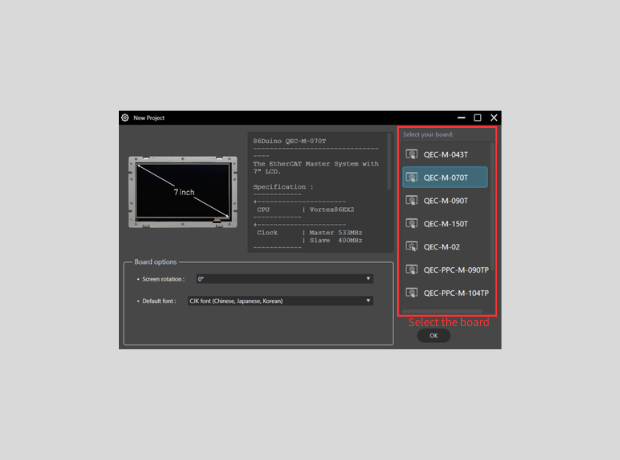Click the board list vertical scrollbar
620x460 pixels.
[x=492, y=206]
